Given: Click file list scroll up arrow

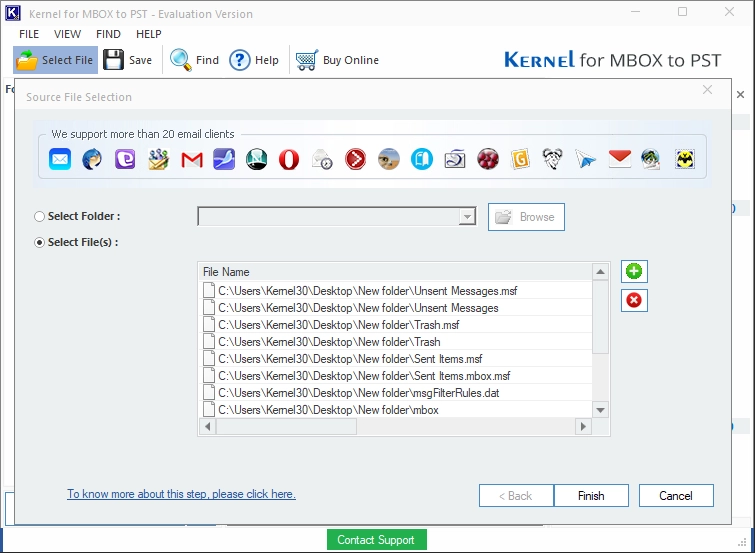Looking at the screenshot, I should (x=600, y=272).
